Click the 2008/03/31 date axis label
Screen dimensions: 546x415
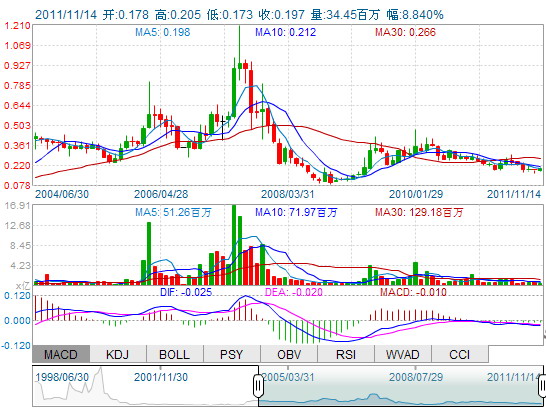point(288,194)
